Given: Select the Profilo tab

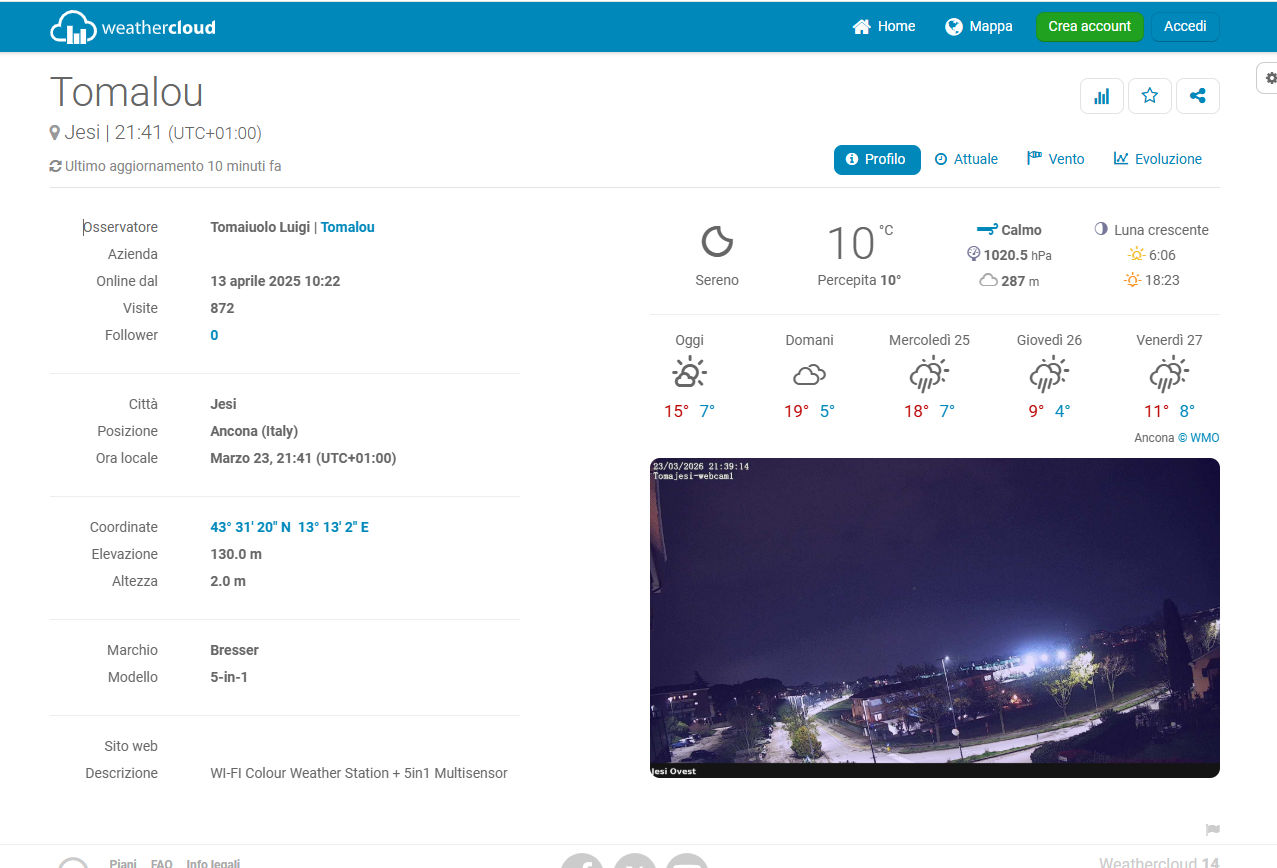Looking at the screenshot, I should point(876,160).
